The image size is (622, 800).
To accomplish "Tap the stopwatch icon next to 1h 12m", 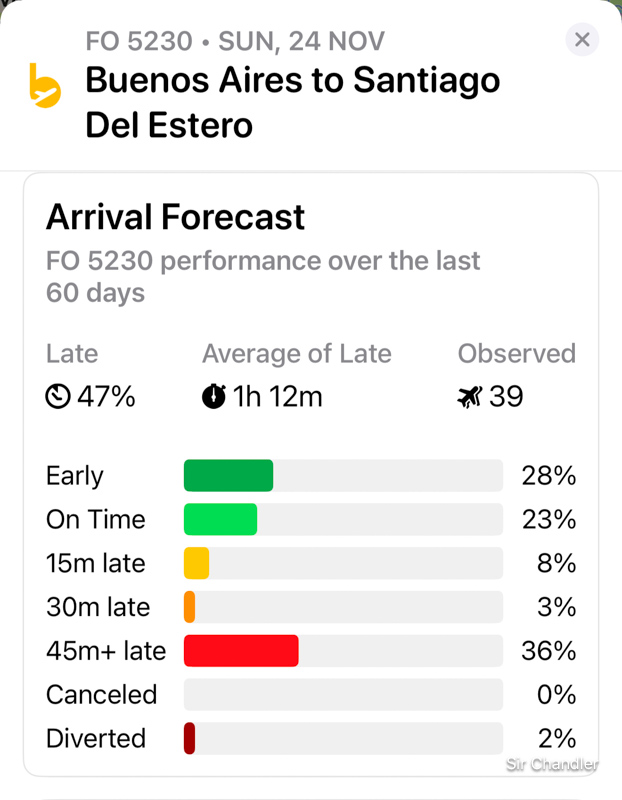I will tap(214, 397).
